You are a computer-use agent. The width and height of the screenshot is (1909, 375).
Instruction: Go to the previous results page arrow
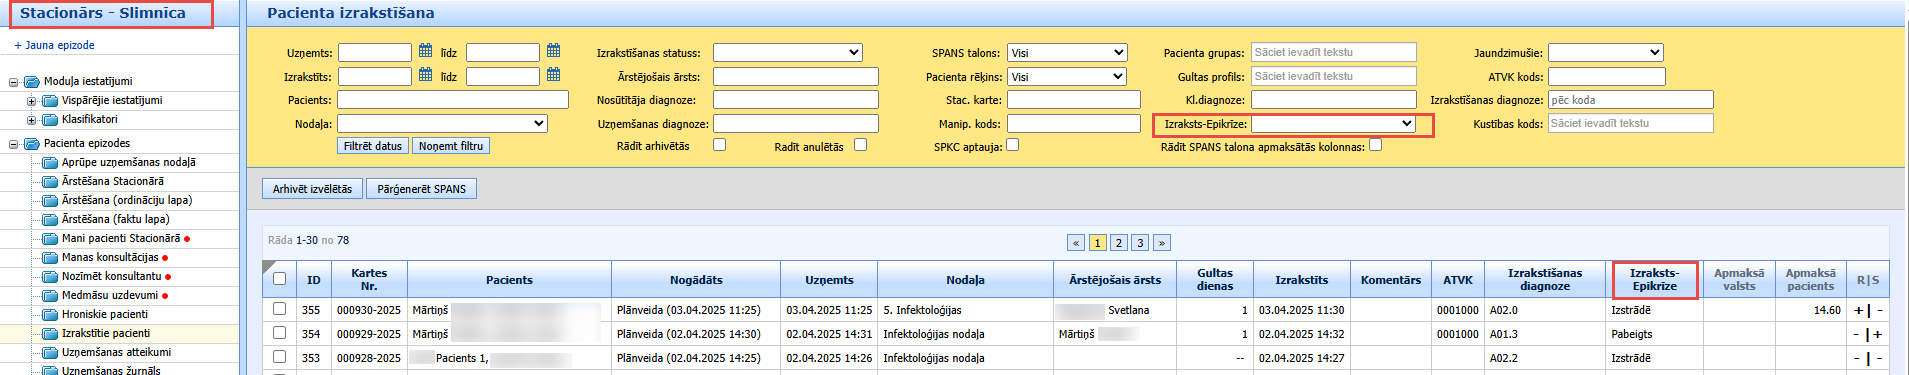point(1076,243)
